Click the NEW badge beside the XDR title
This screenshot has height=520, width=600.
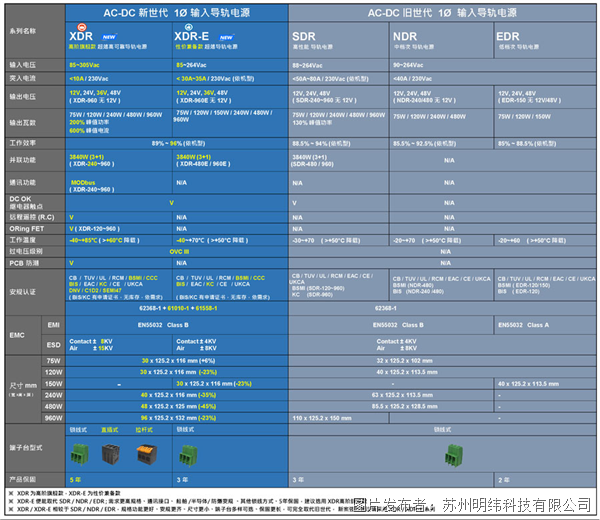(x=109, y=37)
